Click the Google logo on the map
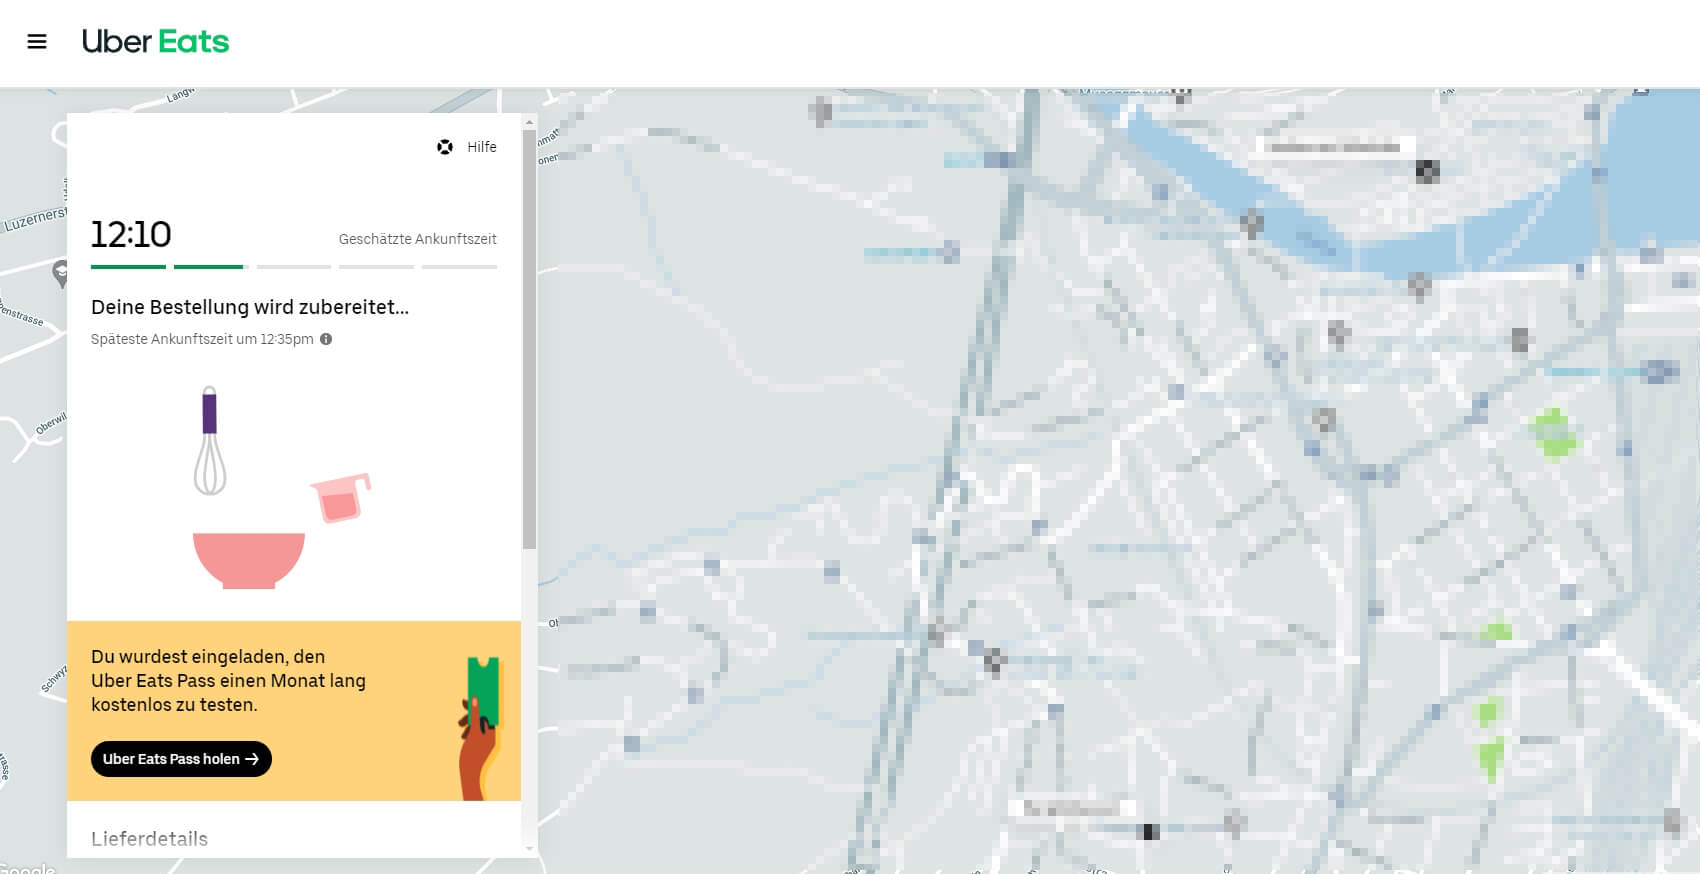1700x874 pixels. pos(28,868)
